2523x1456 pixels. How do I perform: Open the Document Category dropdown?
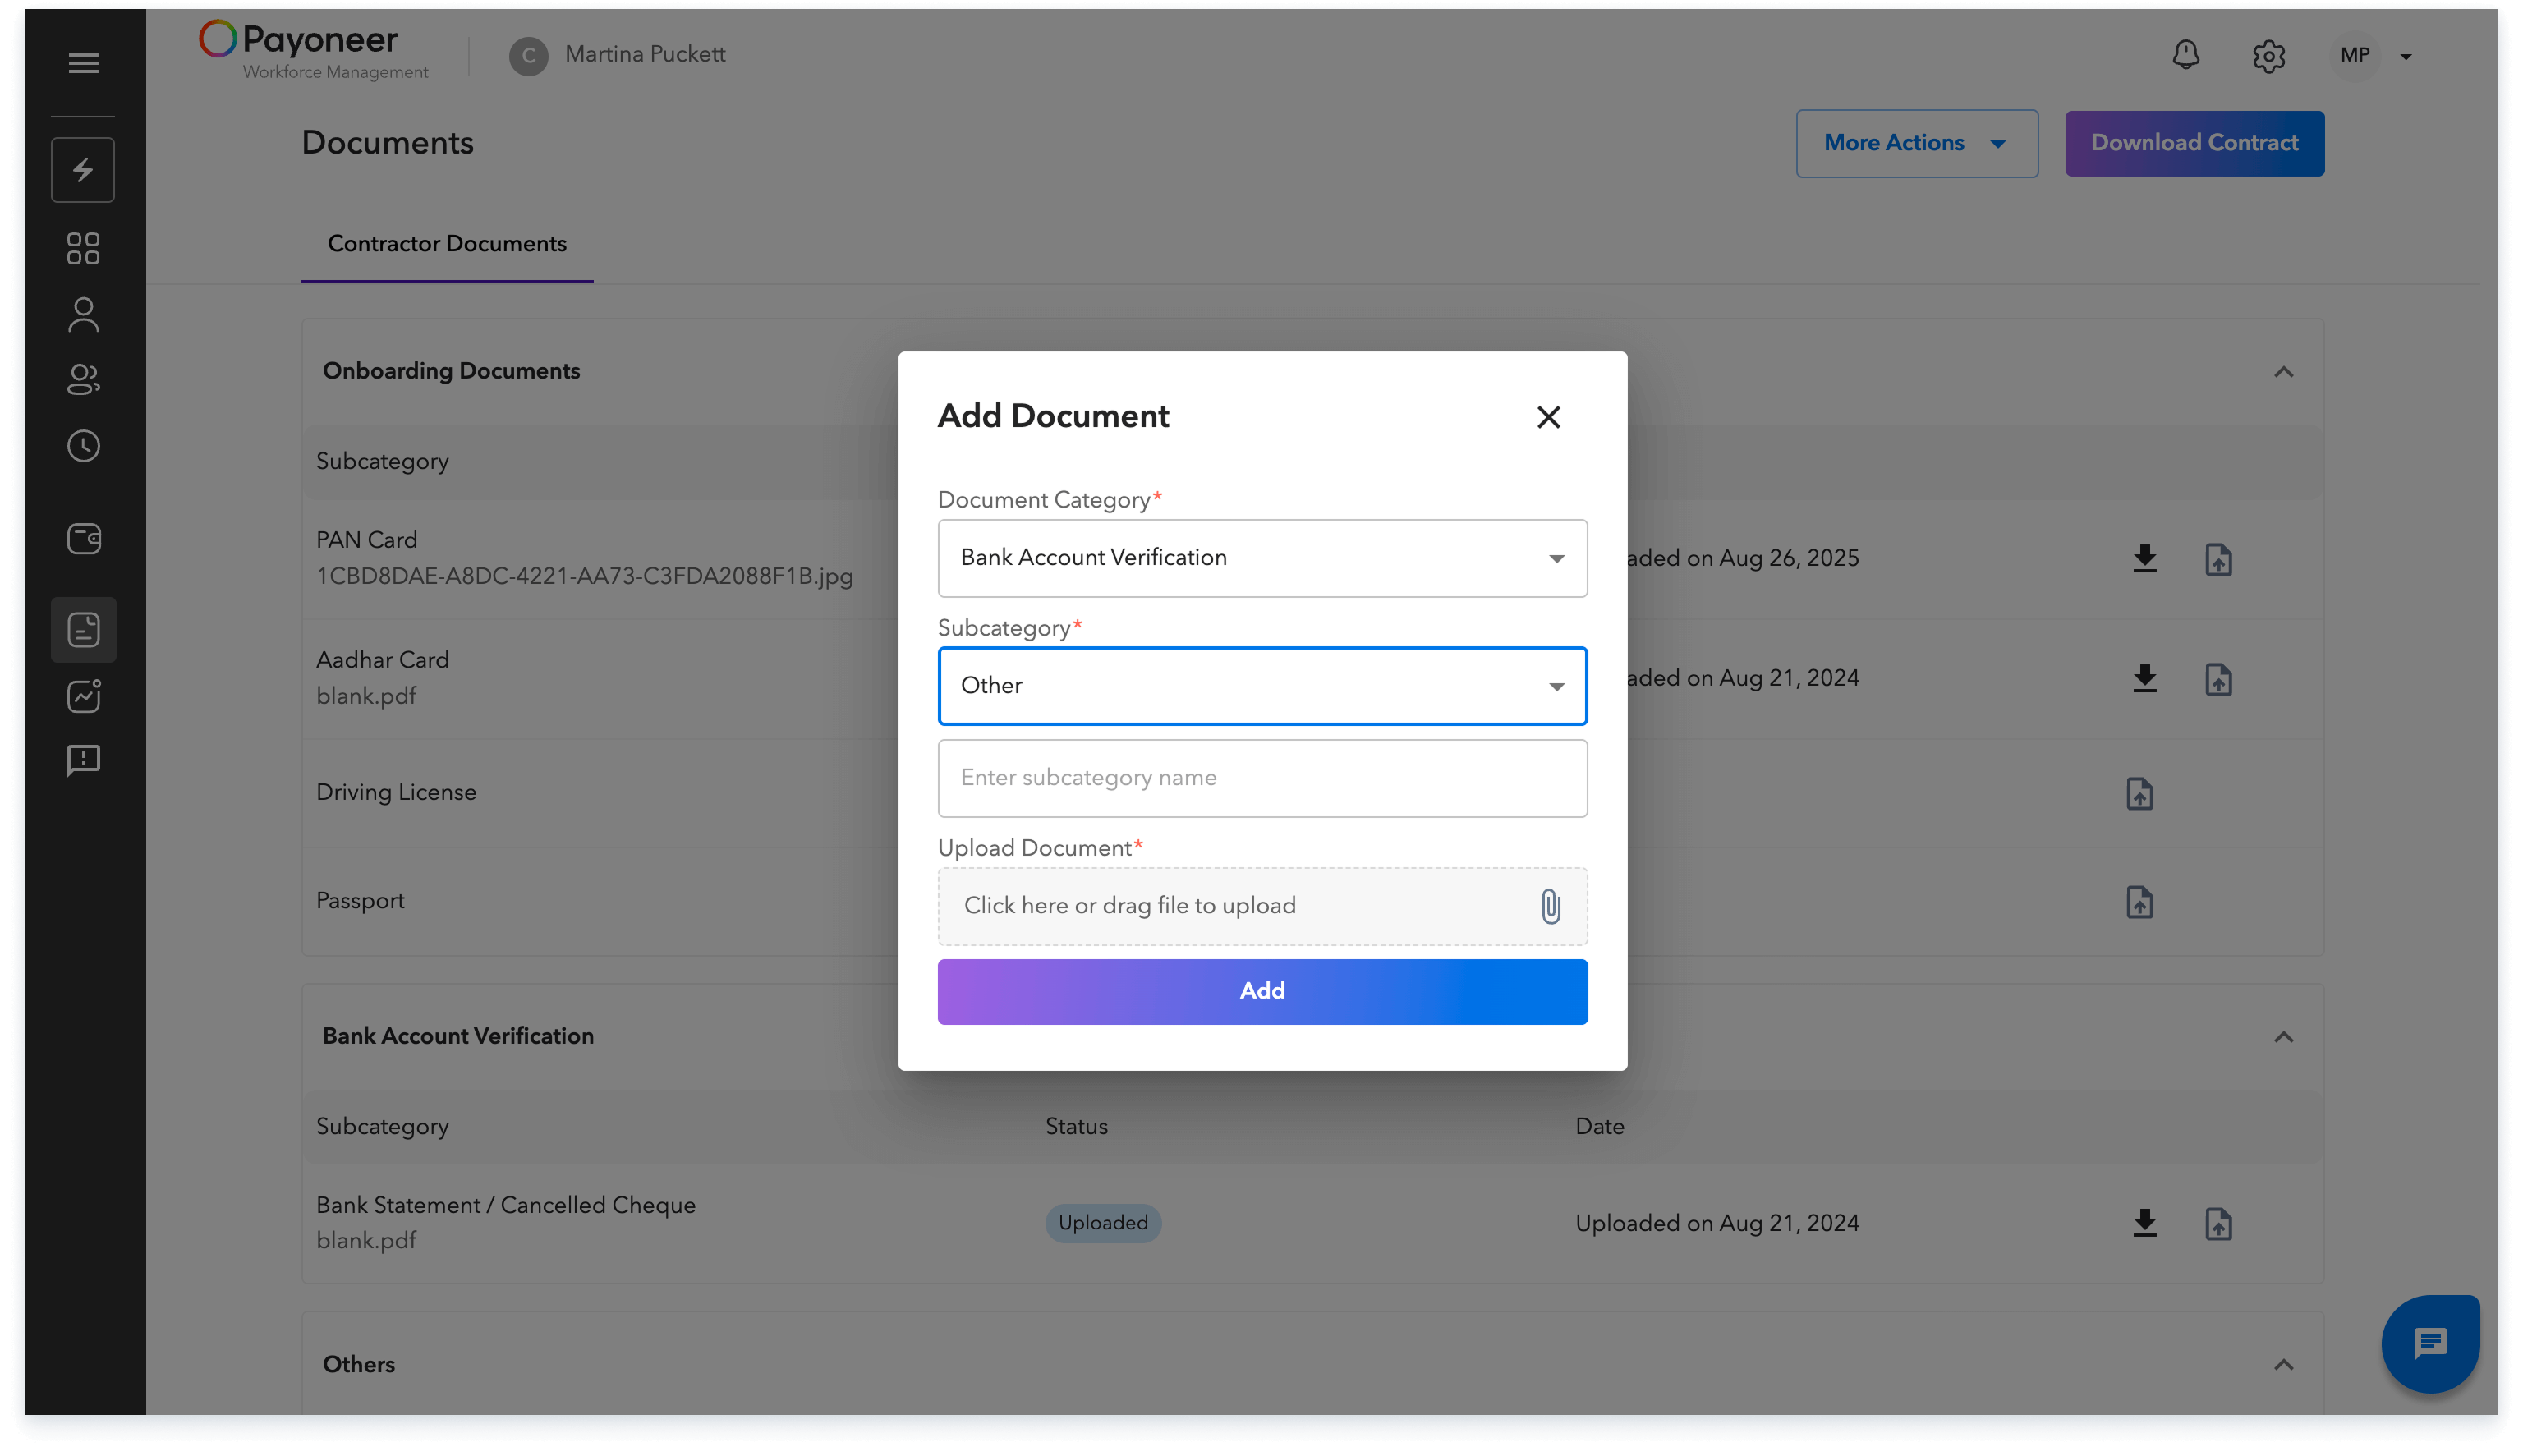(x=1262, y=558)
